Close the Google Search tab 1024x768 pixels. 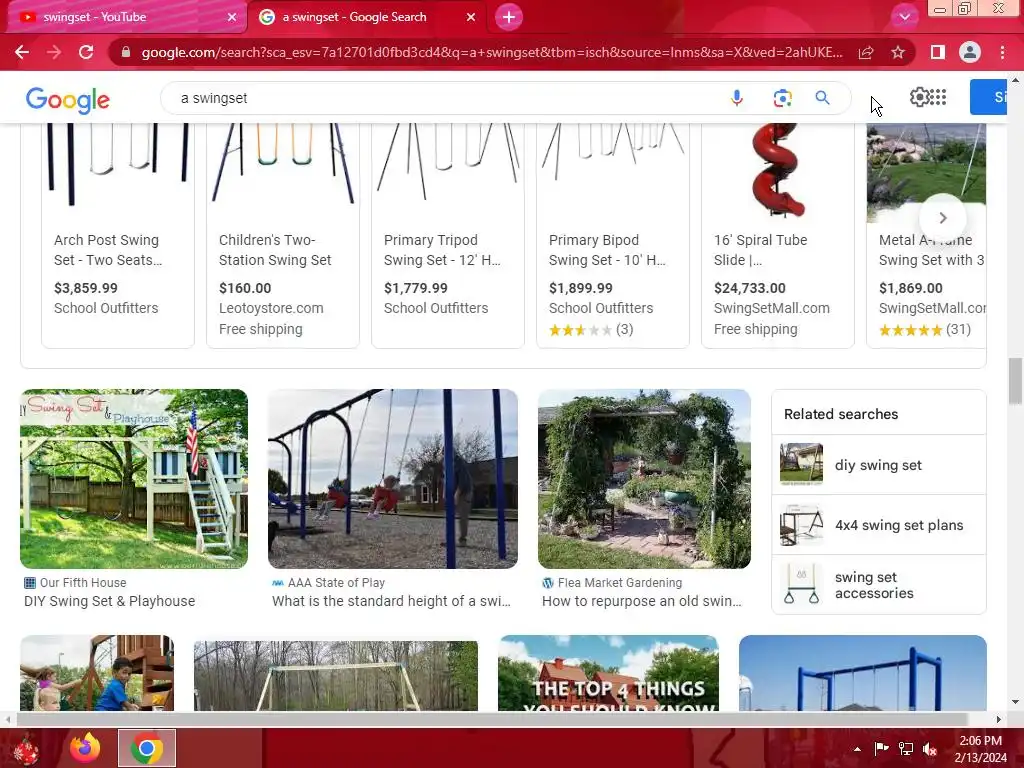click(471, 17)
